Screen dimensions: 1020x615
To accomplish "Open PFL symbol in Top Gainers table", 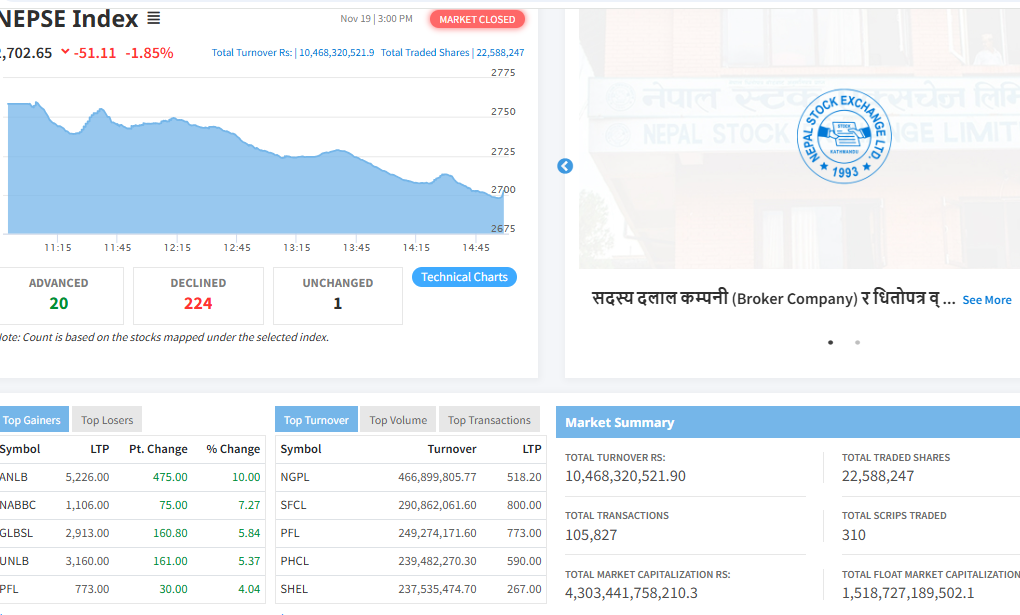I will click(9, 589).
